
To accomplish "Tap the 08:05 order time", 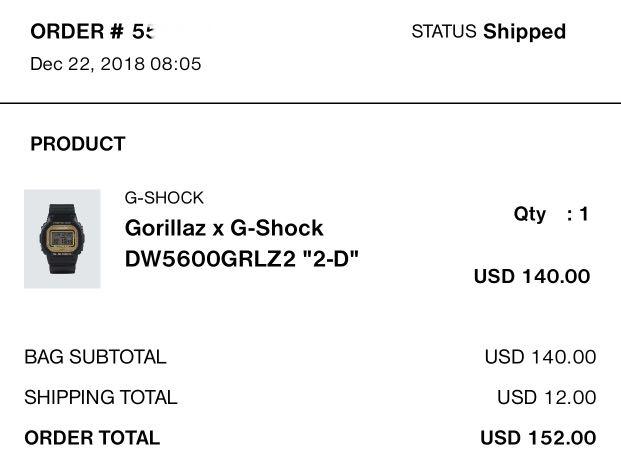I will tap(175, 64).
